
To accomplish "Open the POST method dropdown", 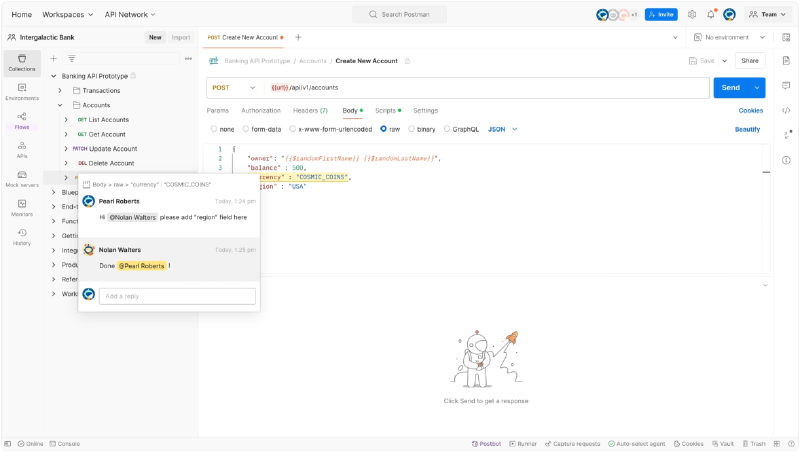I will [234, 88].
